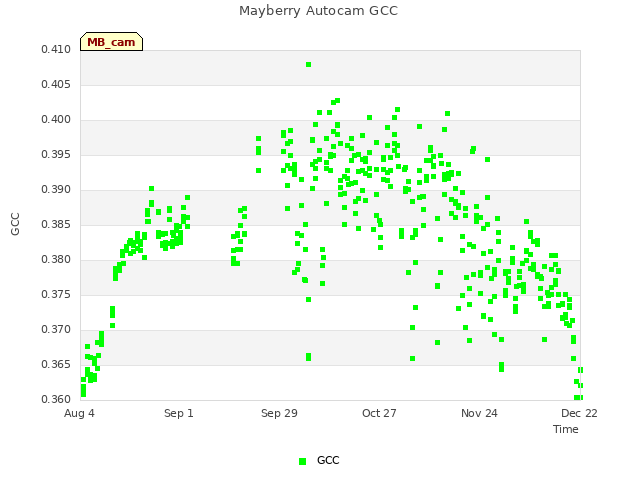Click the vertical GCC axis title
The height and width of the screenshot is (480, 640).
pyautogui.click(x=15, y=224)
